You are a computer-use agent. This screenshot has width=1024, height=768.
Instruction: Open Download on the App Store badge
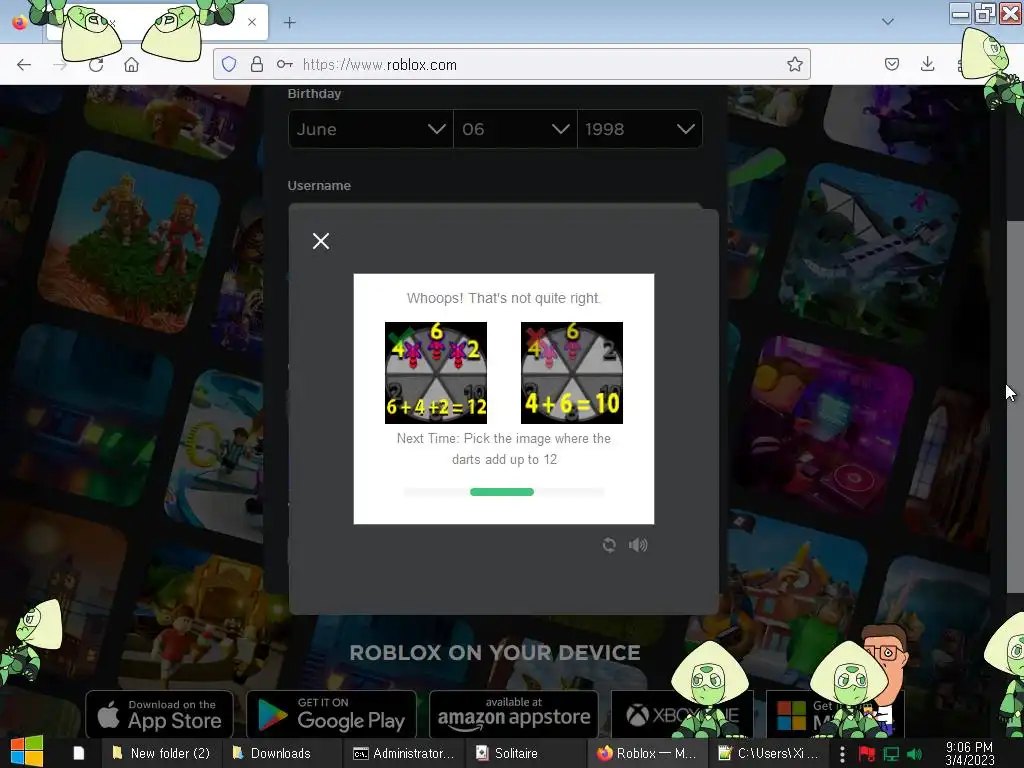point(159,714)
